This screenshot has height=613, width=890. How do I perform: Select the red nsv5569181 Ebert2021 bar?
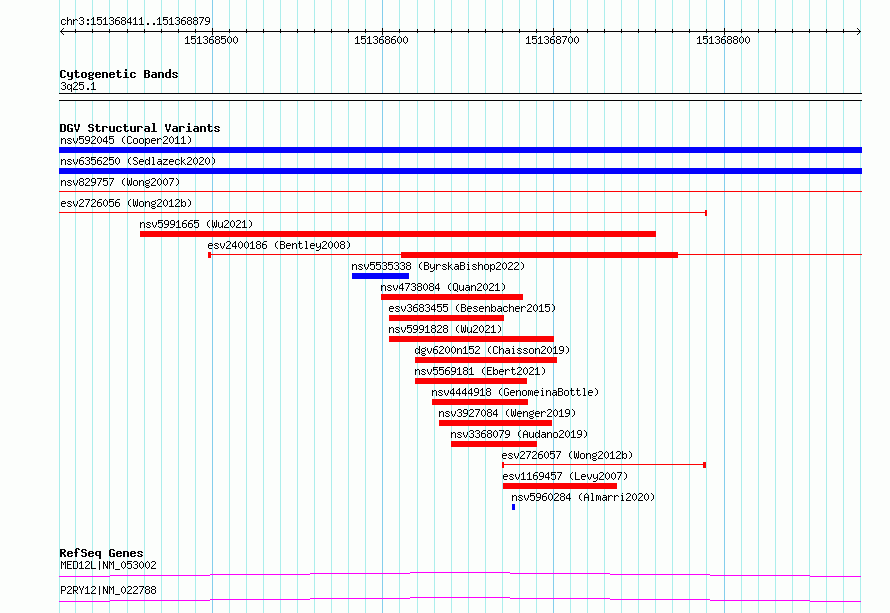[x=471, y=381]
